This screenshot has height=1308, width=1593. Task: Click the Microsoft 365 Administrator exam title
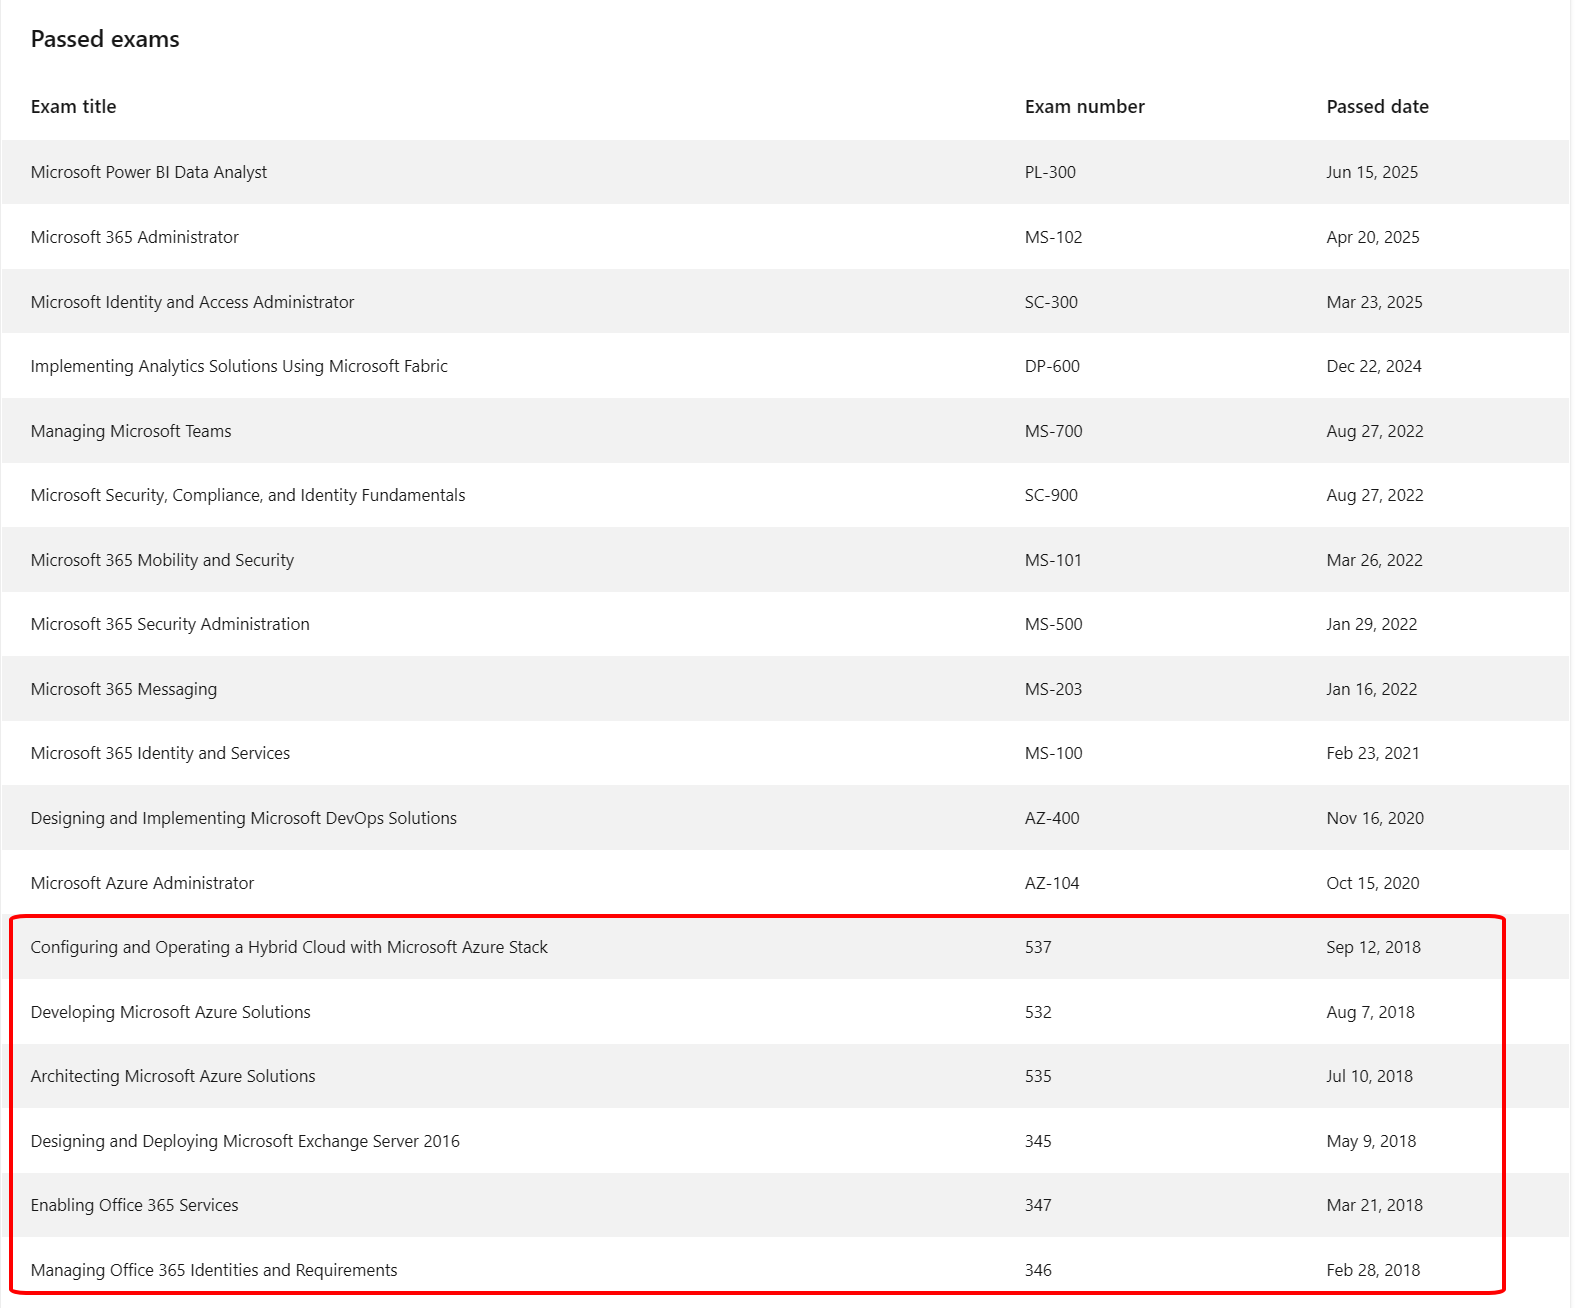tap(135, 237)
